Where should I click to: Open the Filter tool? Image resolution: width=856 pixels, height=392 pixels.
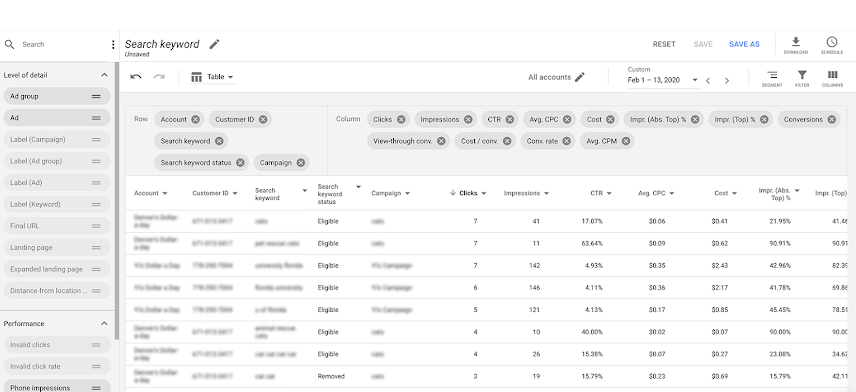tap(802, 79)
